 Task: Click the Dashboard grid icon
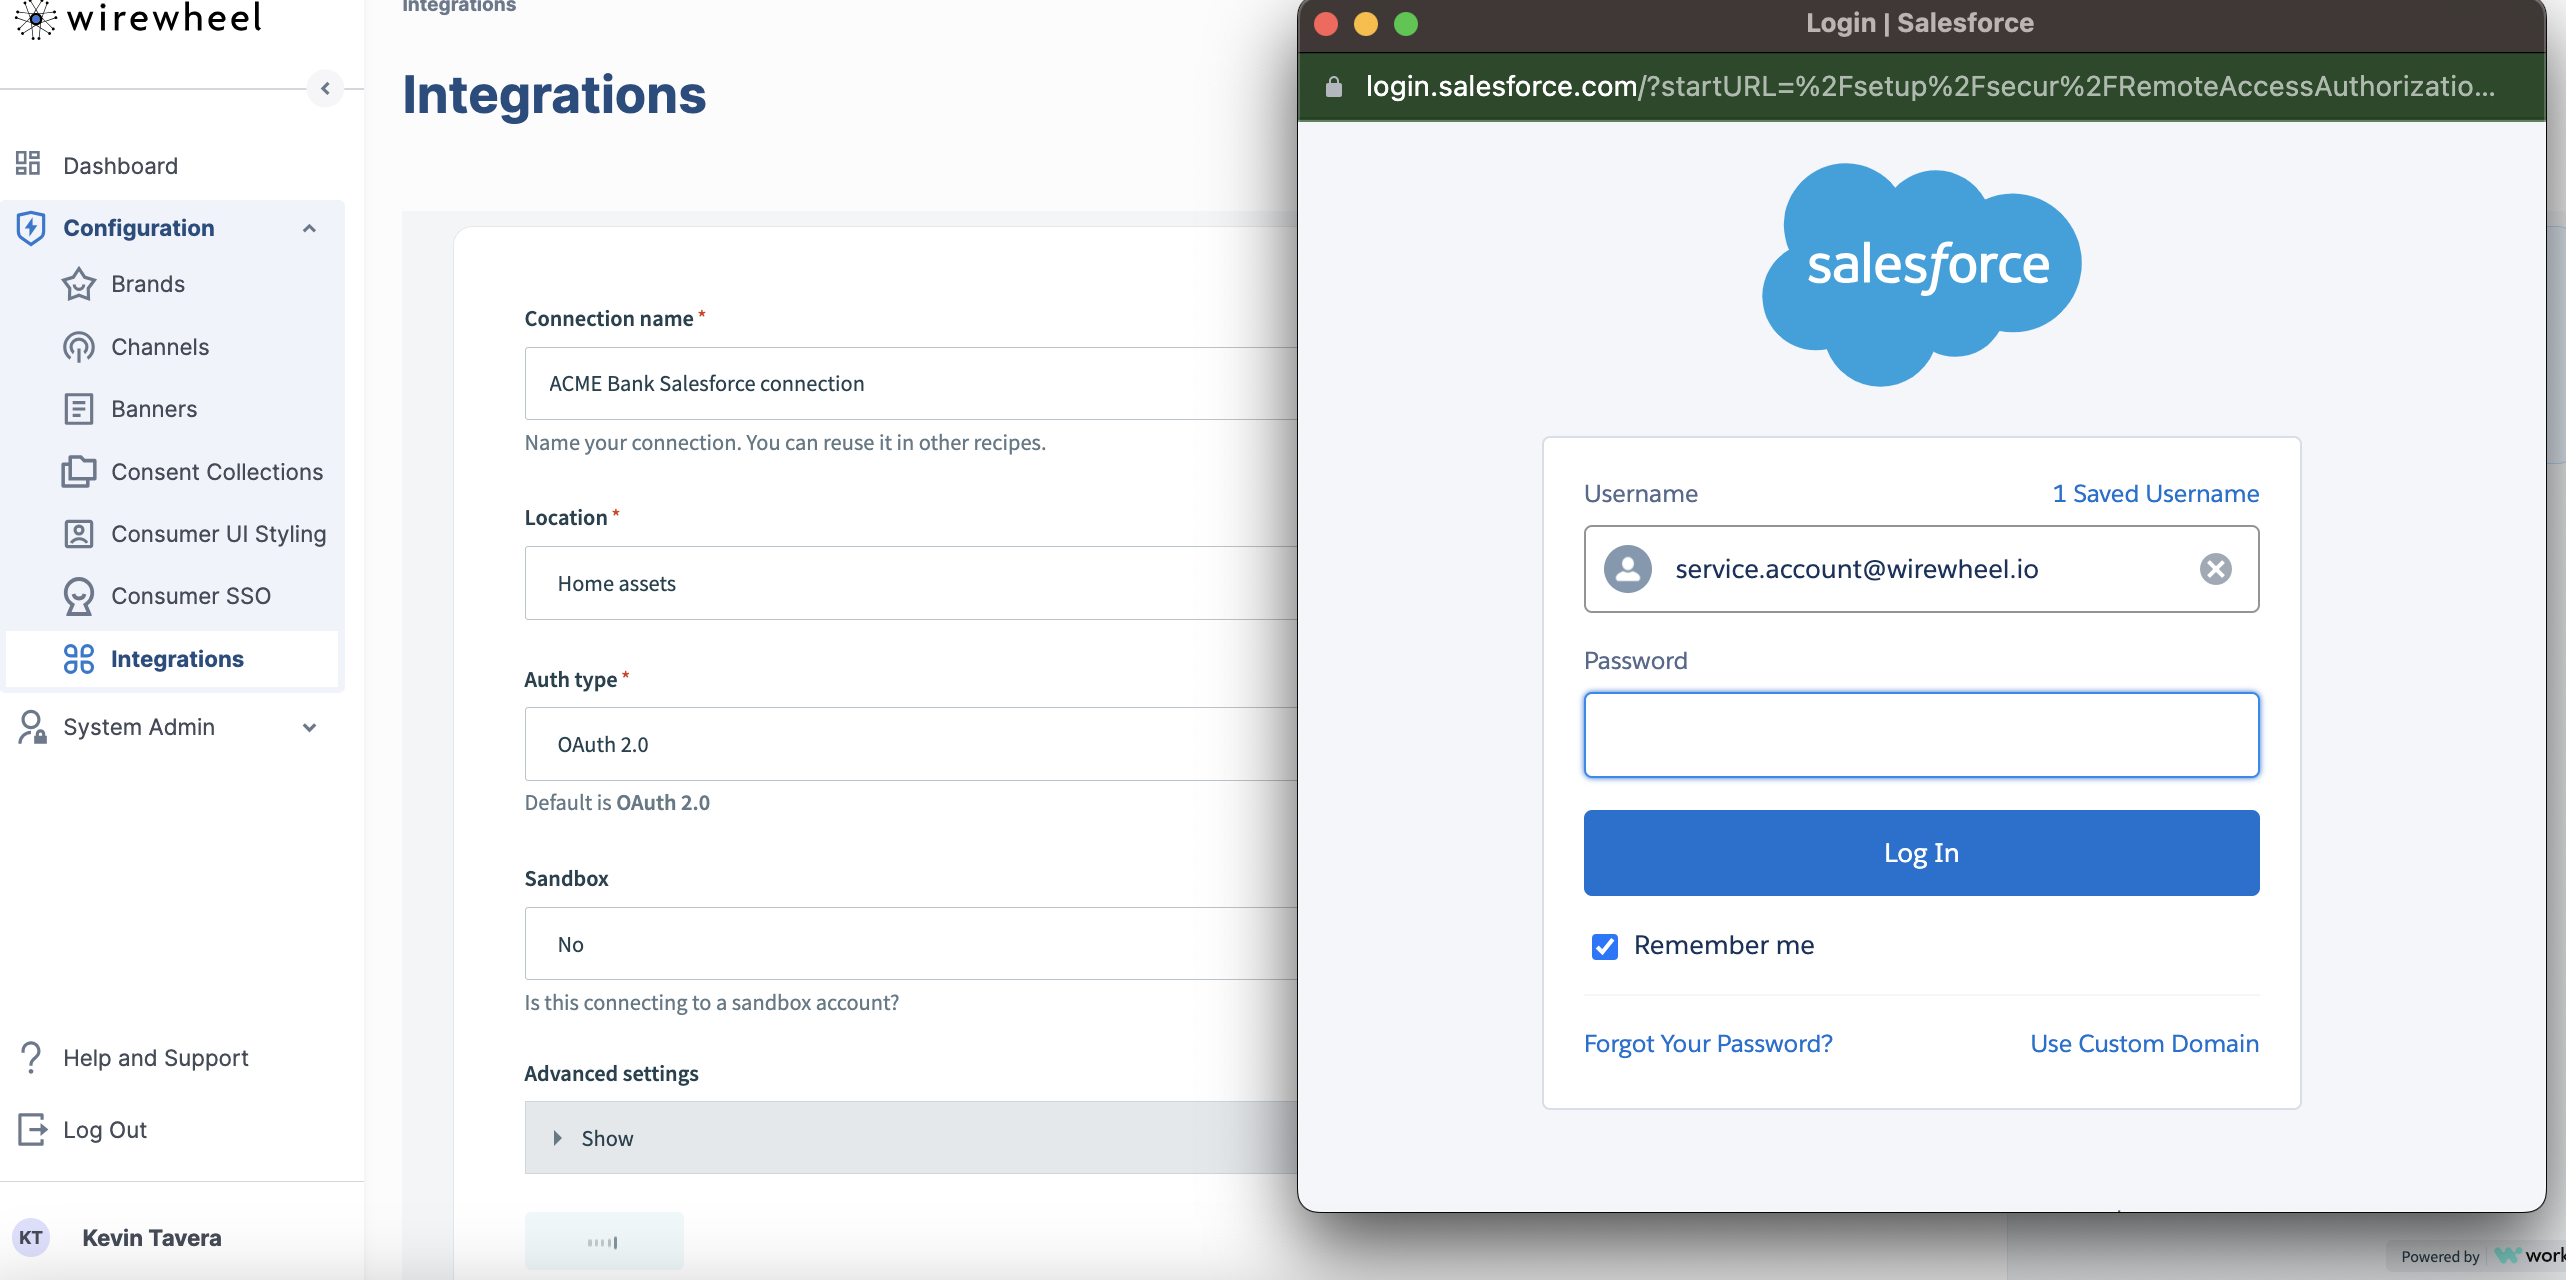28,164
